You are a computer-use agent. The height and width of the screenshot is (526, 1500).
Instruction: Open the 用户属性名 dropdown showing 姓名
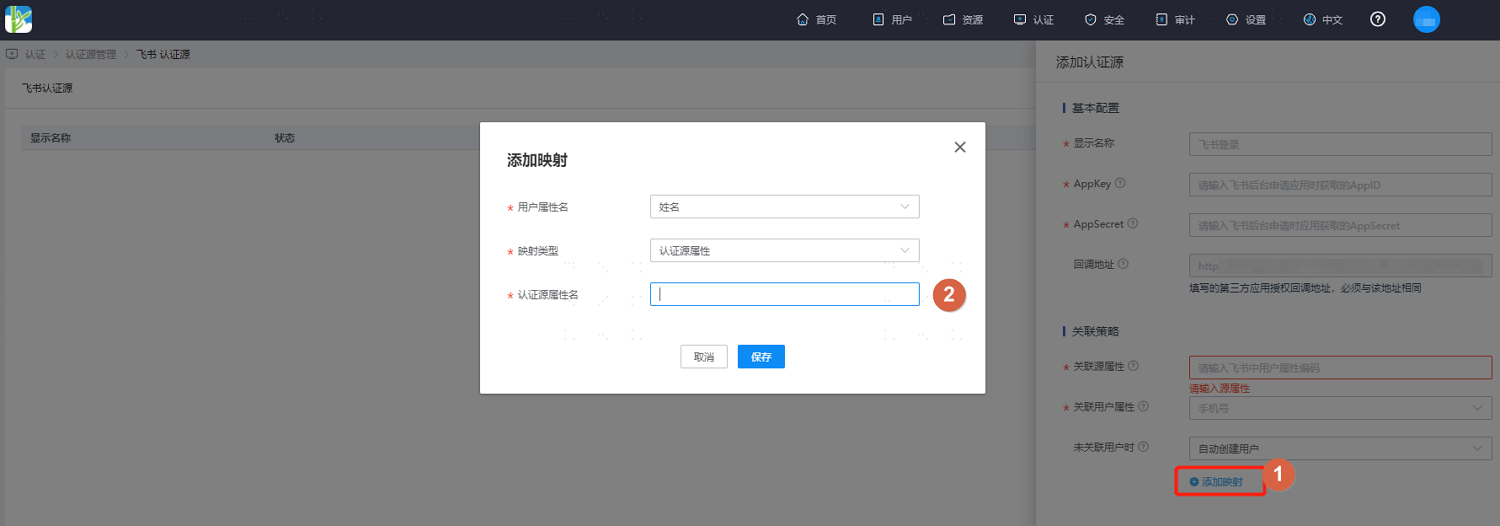[x=784, y=207]
